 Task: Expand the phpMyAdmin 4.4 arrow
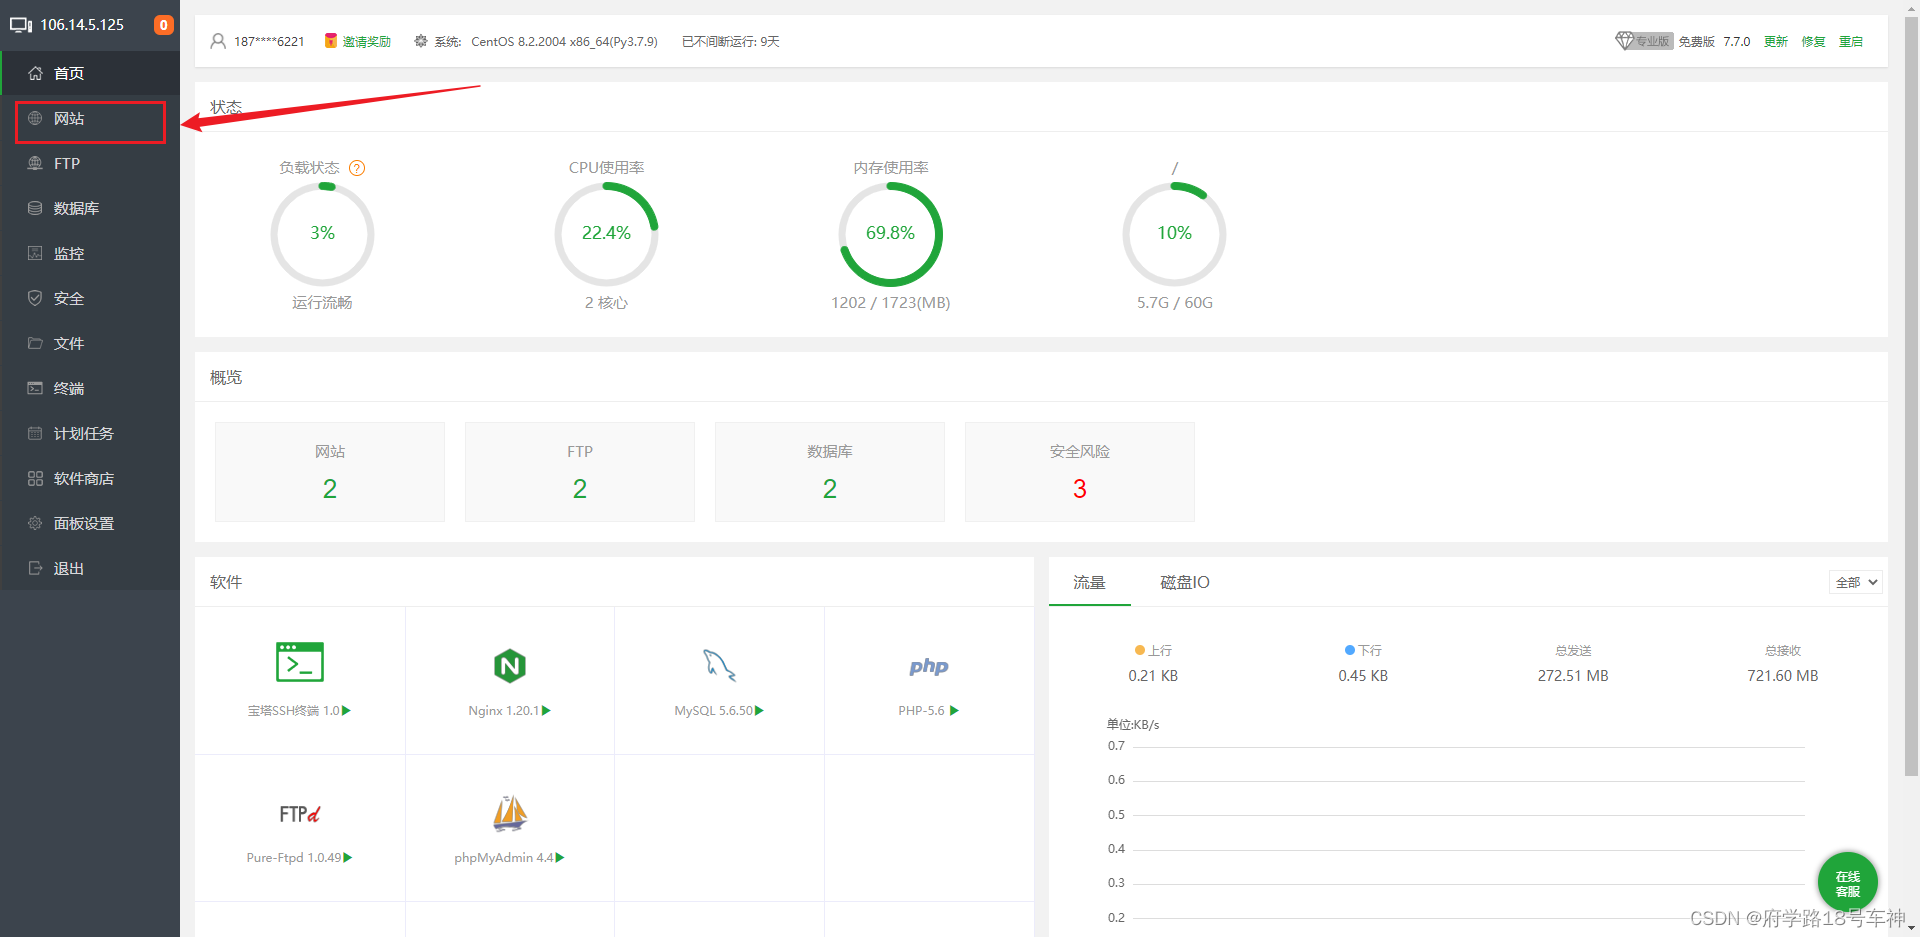pyautogui.click(x=560, y=857)
